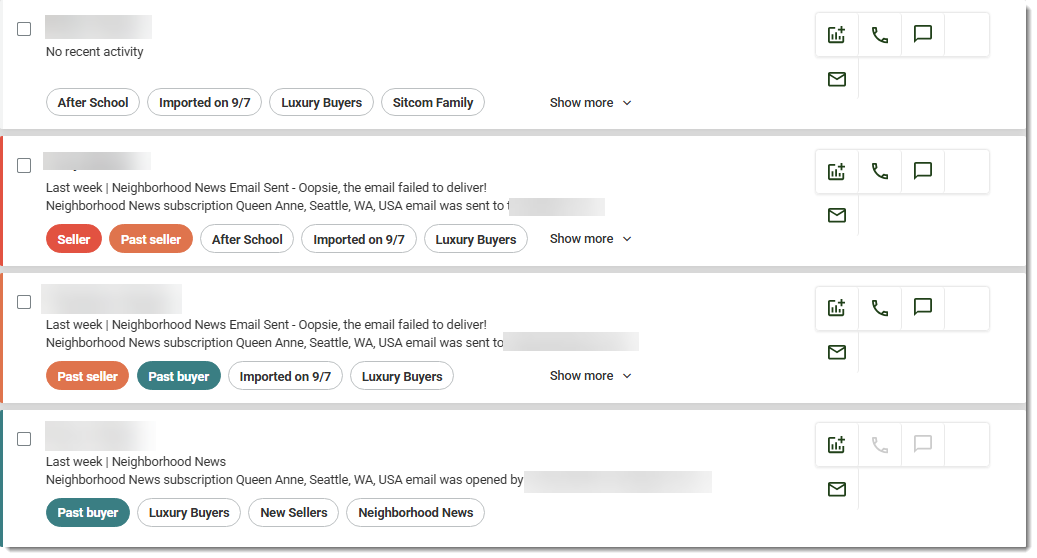1037x558 pixels.
Task: Click the Past buyer tag on the New Sellers contact
Action: (x=87, y=512)
